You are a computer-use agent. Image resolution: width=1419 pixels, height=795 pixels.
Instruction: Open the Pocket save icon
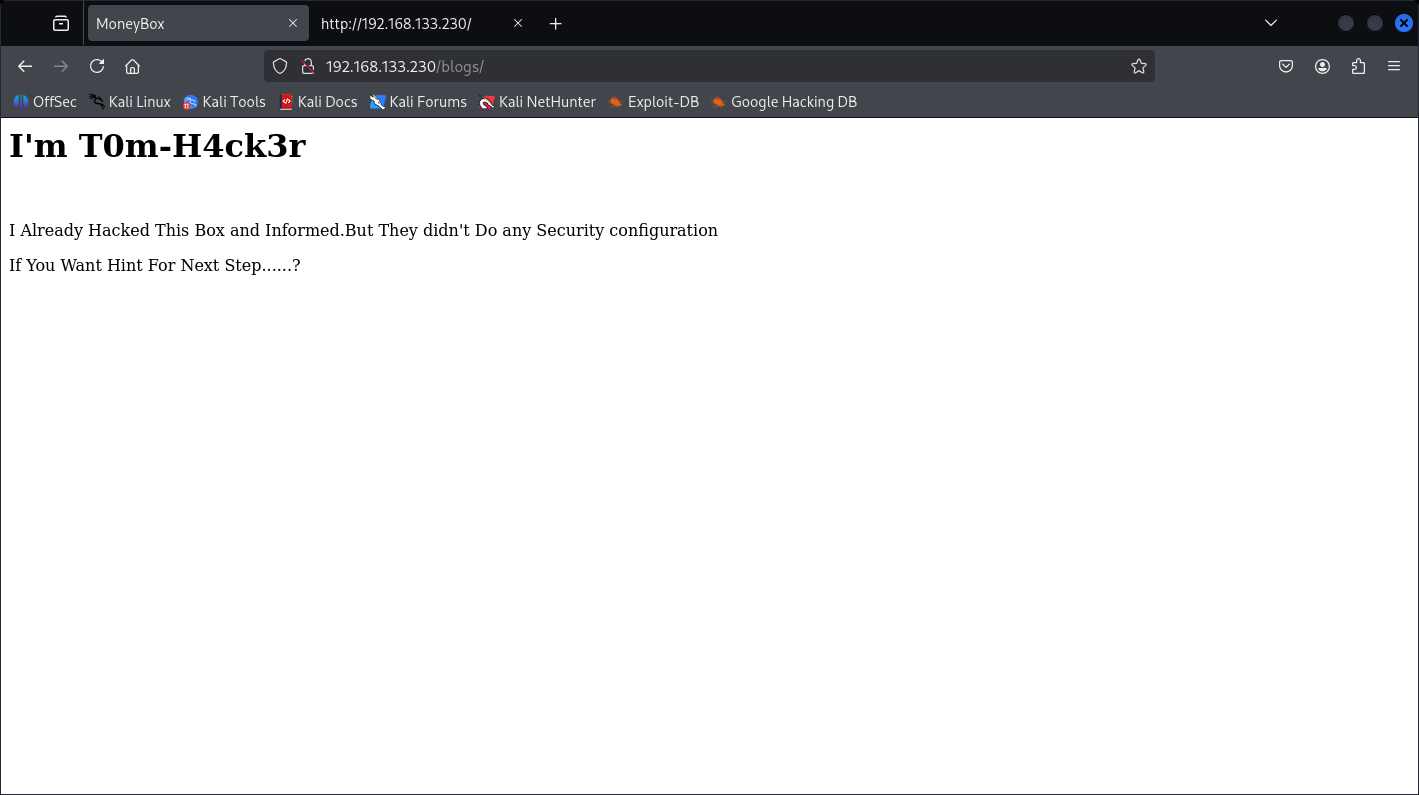1286,66
